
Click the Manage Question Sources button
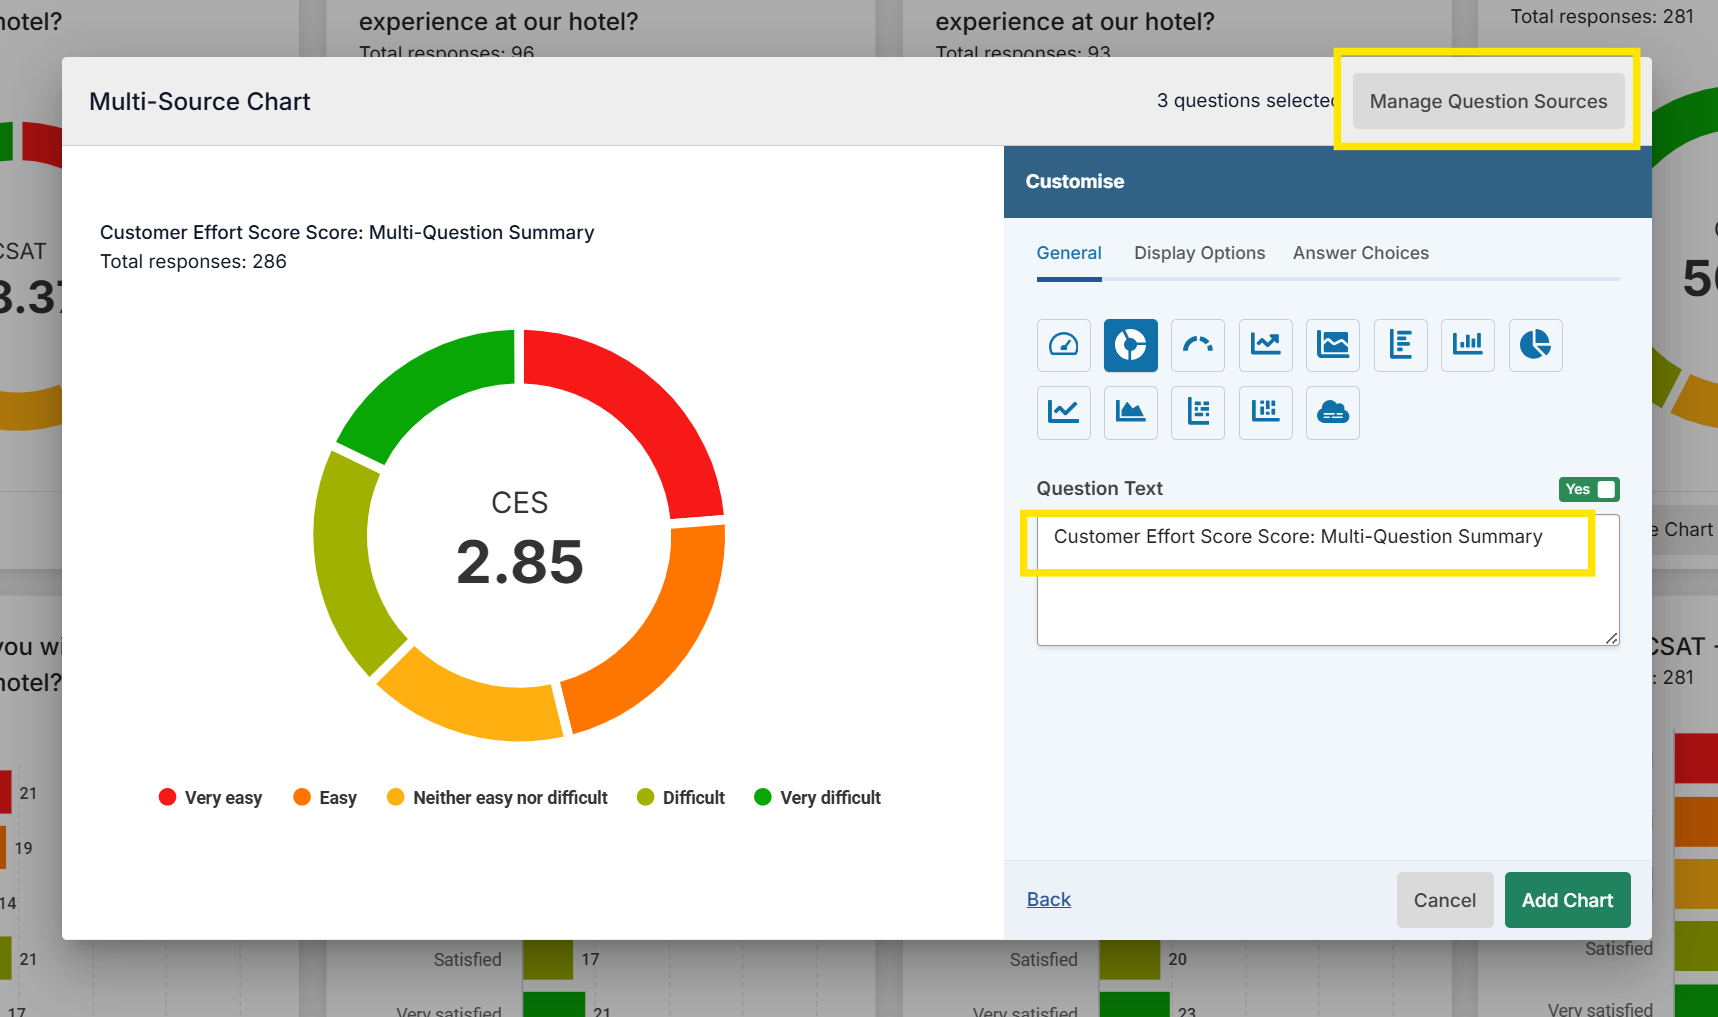click(1487, 101)
